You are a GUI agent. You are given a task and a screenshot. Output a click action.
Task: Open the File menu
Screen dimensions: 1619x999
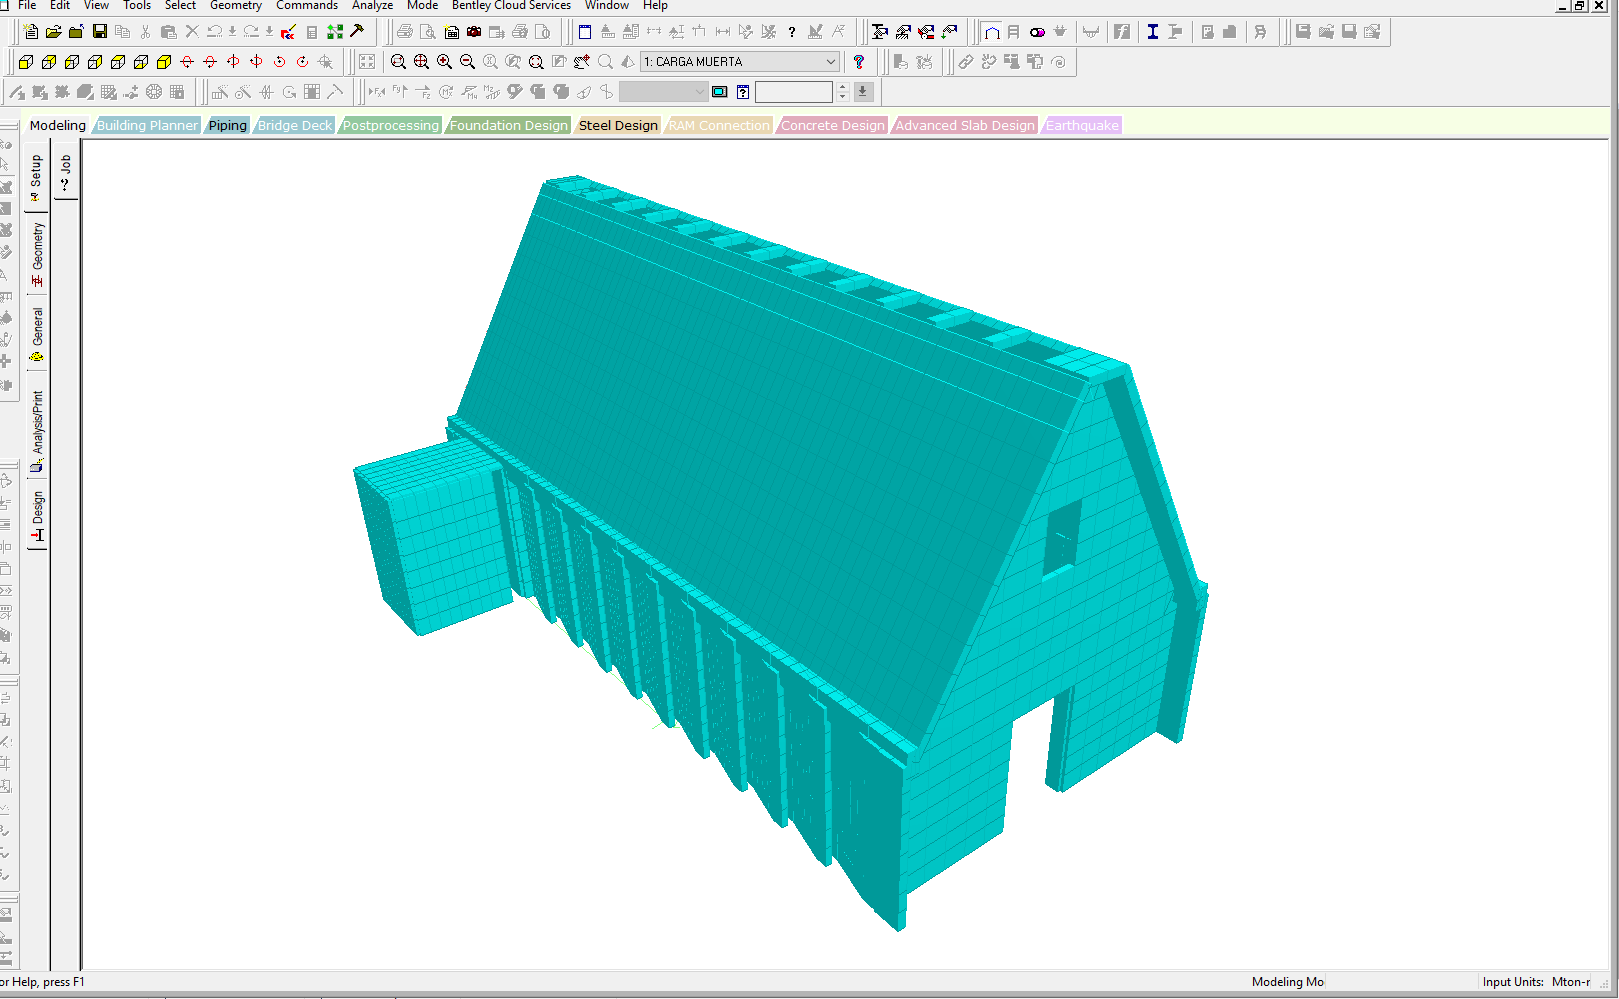pos(27,6)
